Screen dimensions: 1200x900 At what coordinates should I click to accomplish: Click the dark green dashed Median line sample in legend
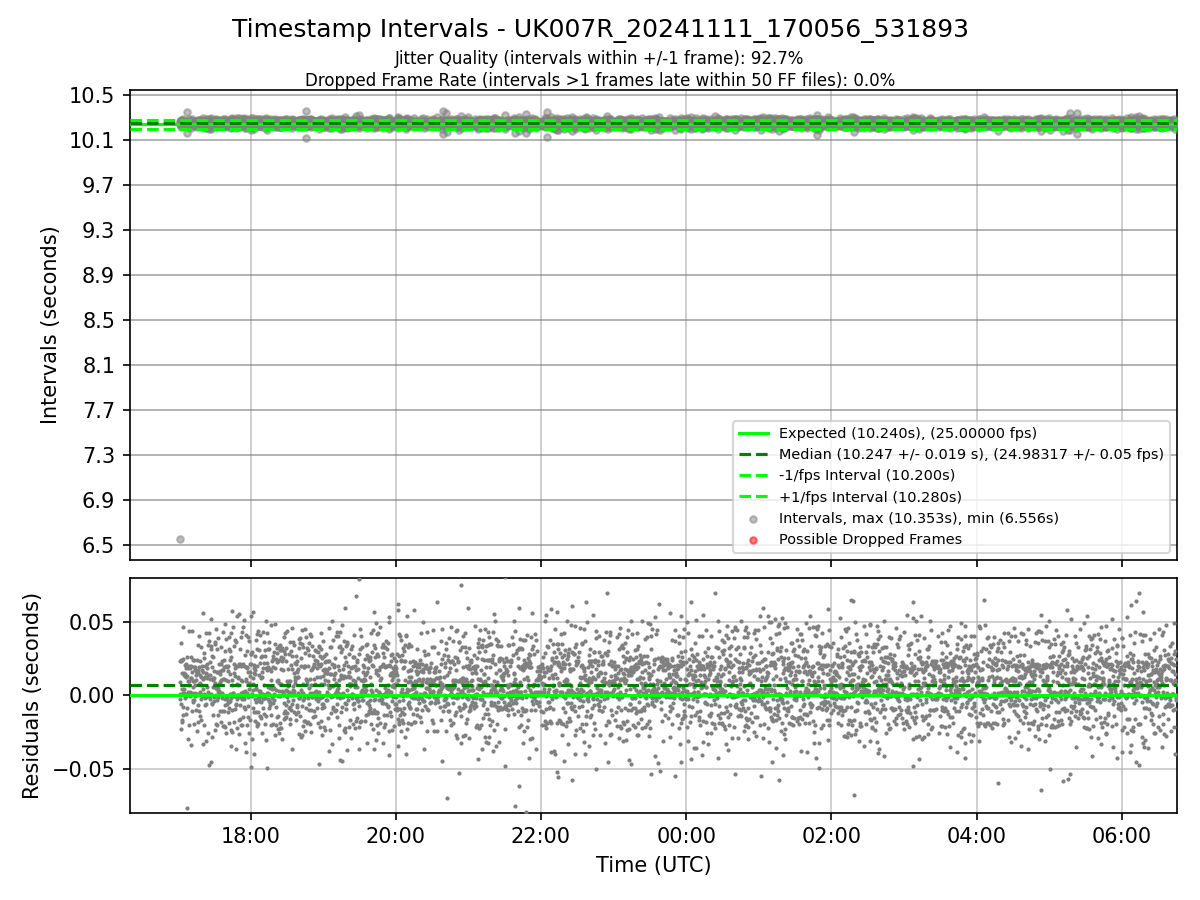[754, 454]
